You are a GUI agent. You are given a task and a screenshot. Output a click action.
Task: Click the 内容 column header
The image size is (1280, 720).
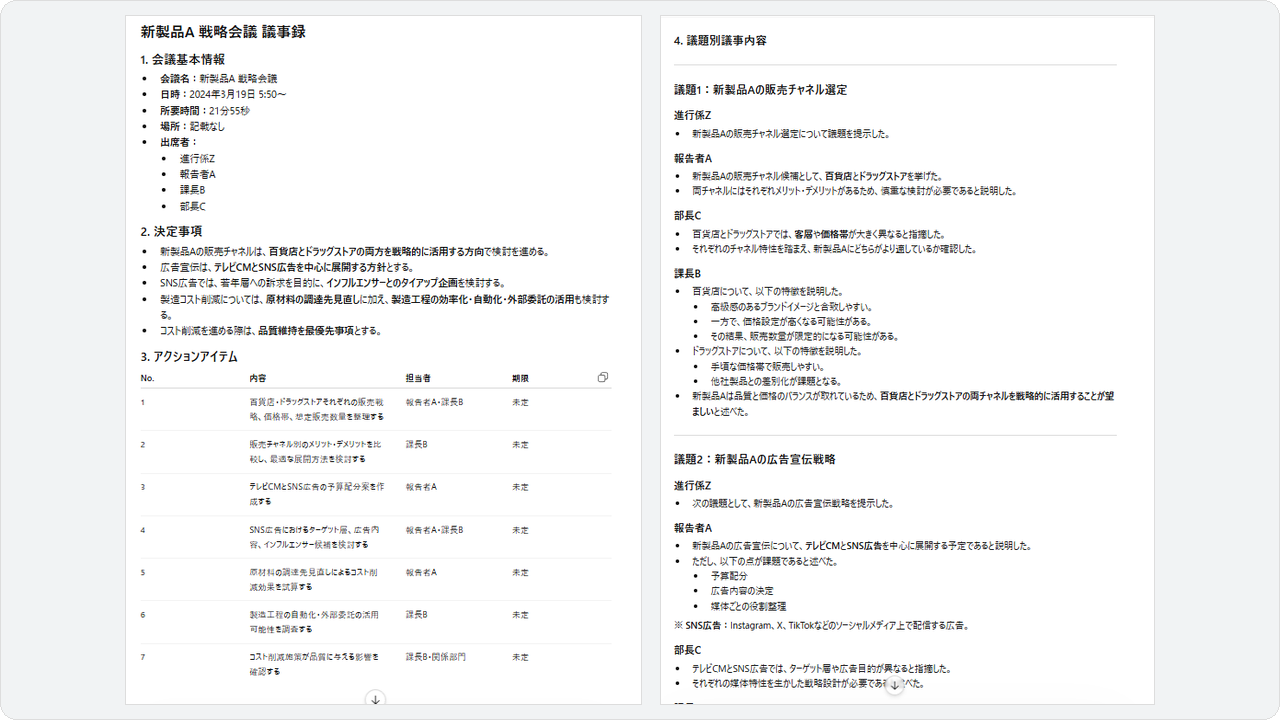258,379
